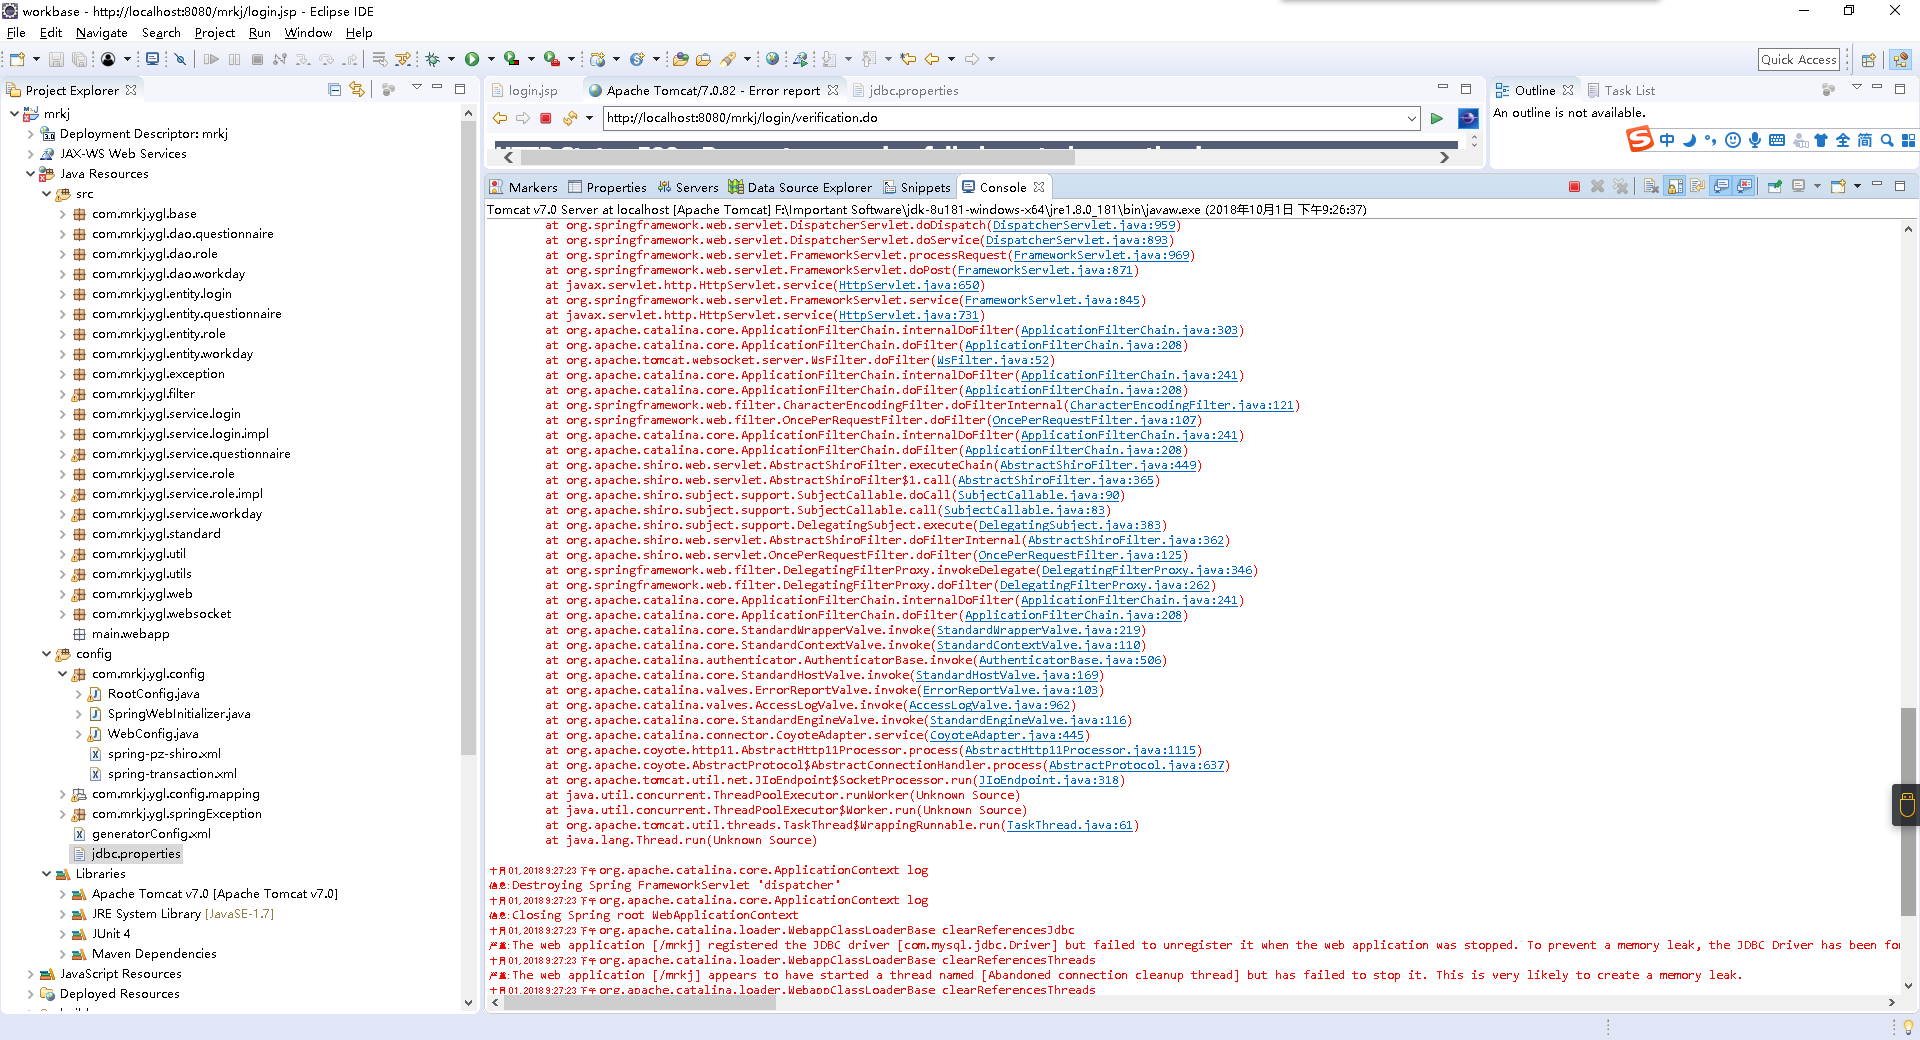Screen dimensions: 1920x1040
Task: Click Collapse All in Project Explorer
Action: [334, 90]
